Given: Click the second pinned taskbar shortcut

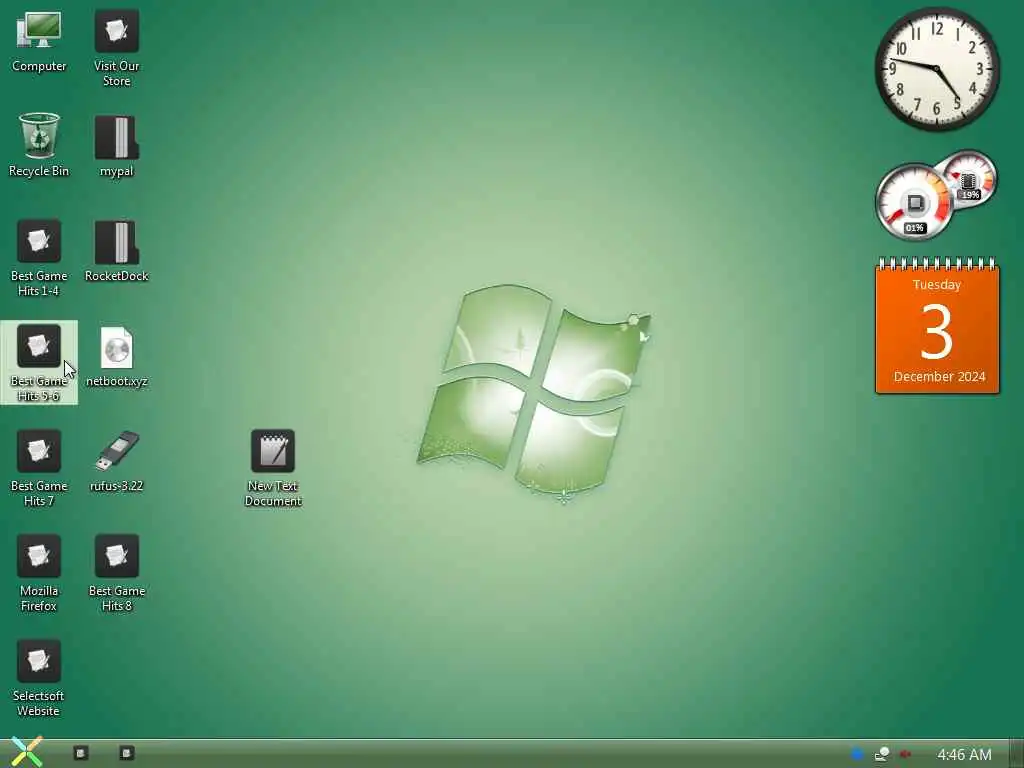Looking at the screenshot, I should (x=127, y=753).
